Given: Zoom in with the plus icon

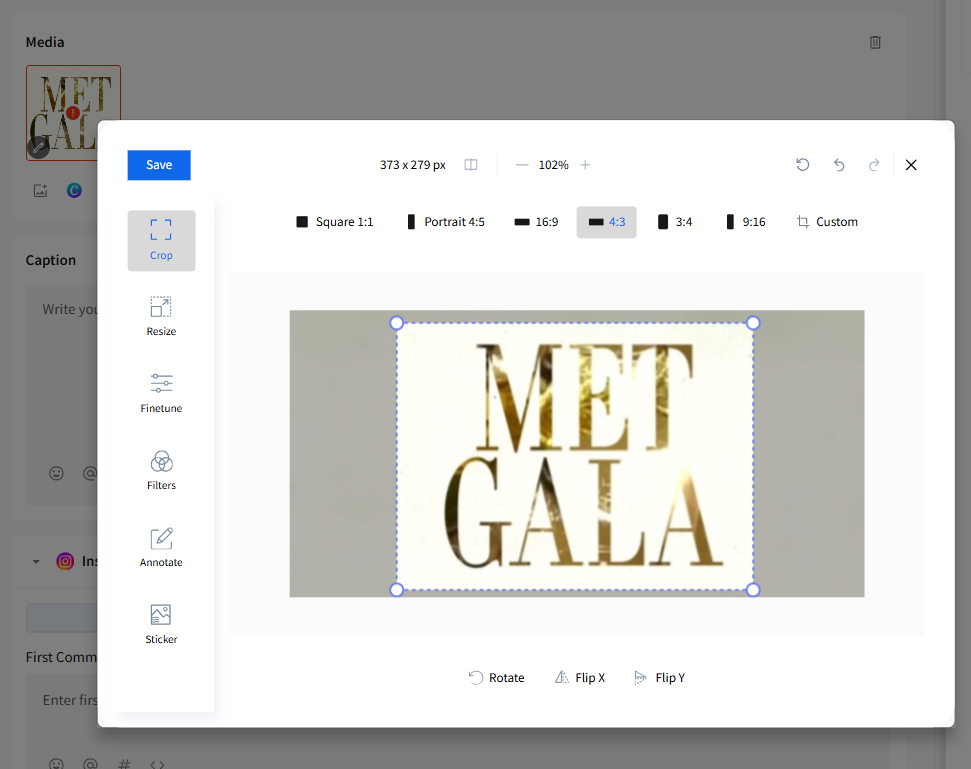Looking at the screenshot, I should 585,165.
